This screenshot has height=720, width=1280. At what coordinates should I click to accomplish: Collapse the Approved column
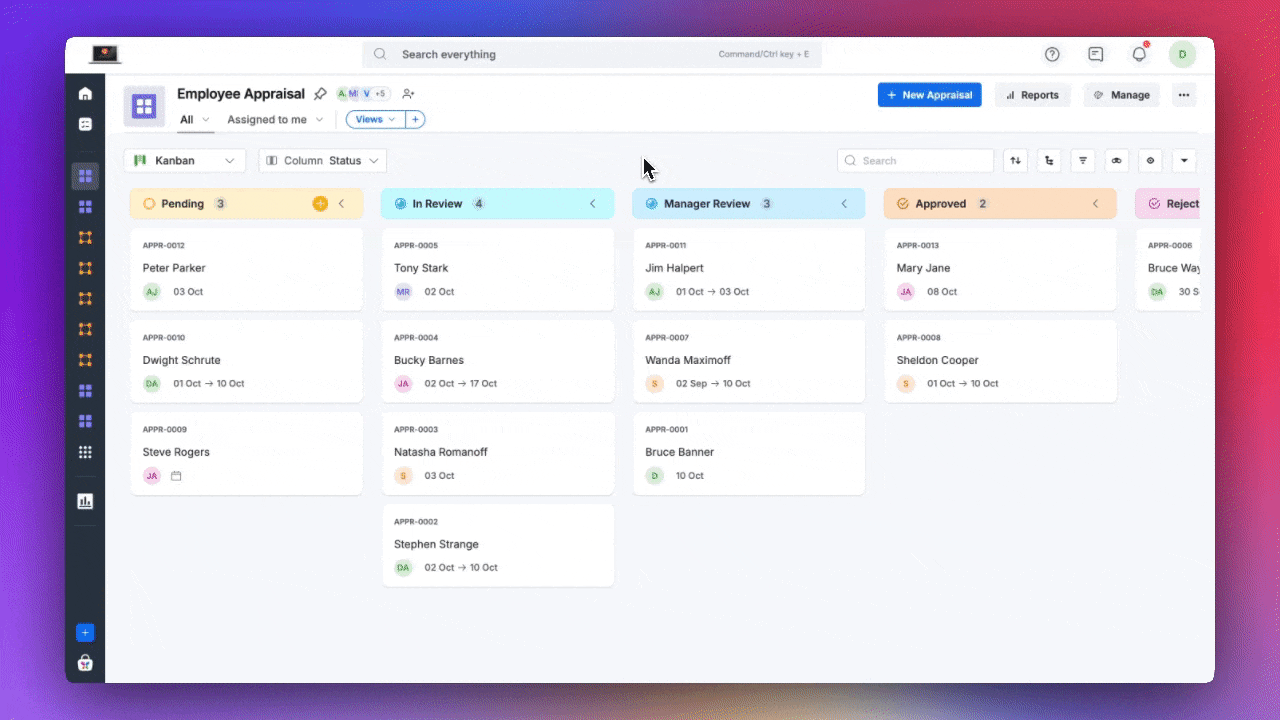(1095, 204)
